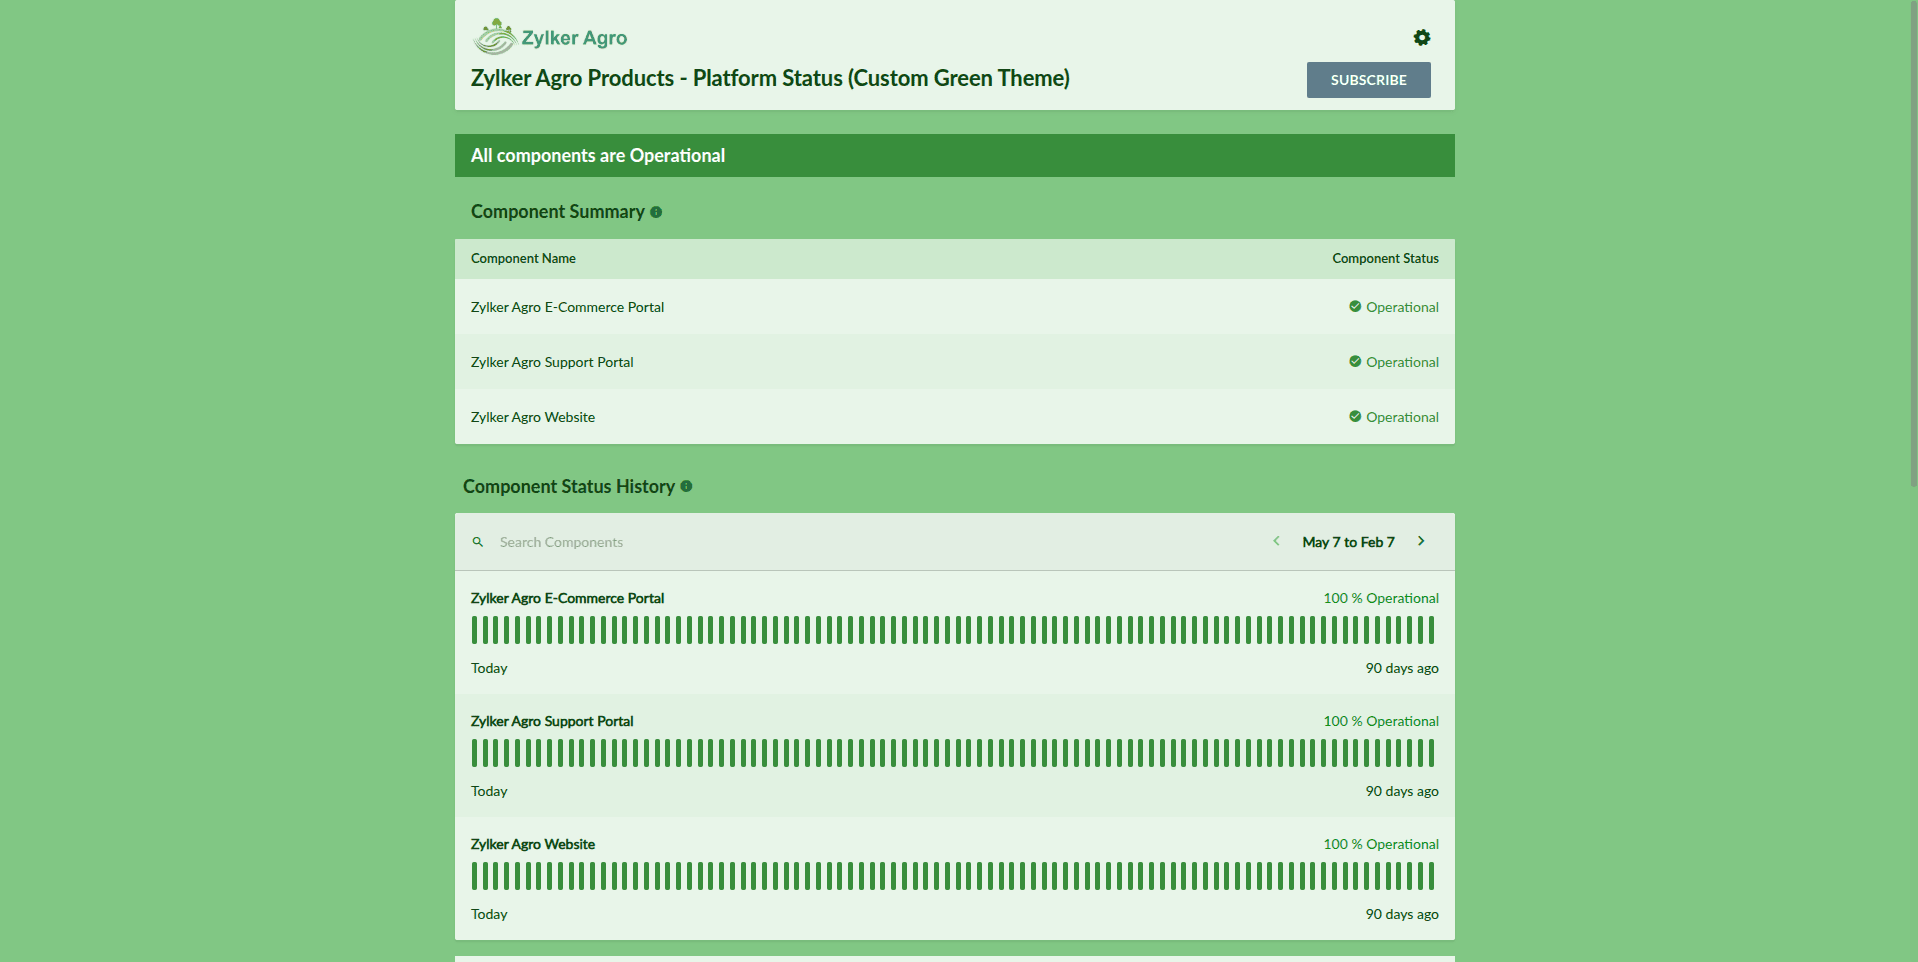Click the Zylker Agro logo
The width and height of the screenshot is (1918, 962).
[550, 37]
